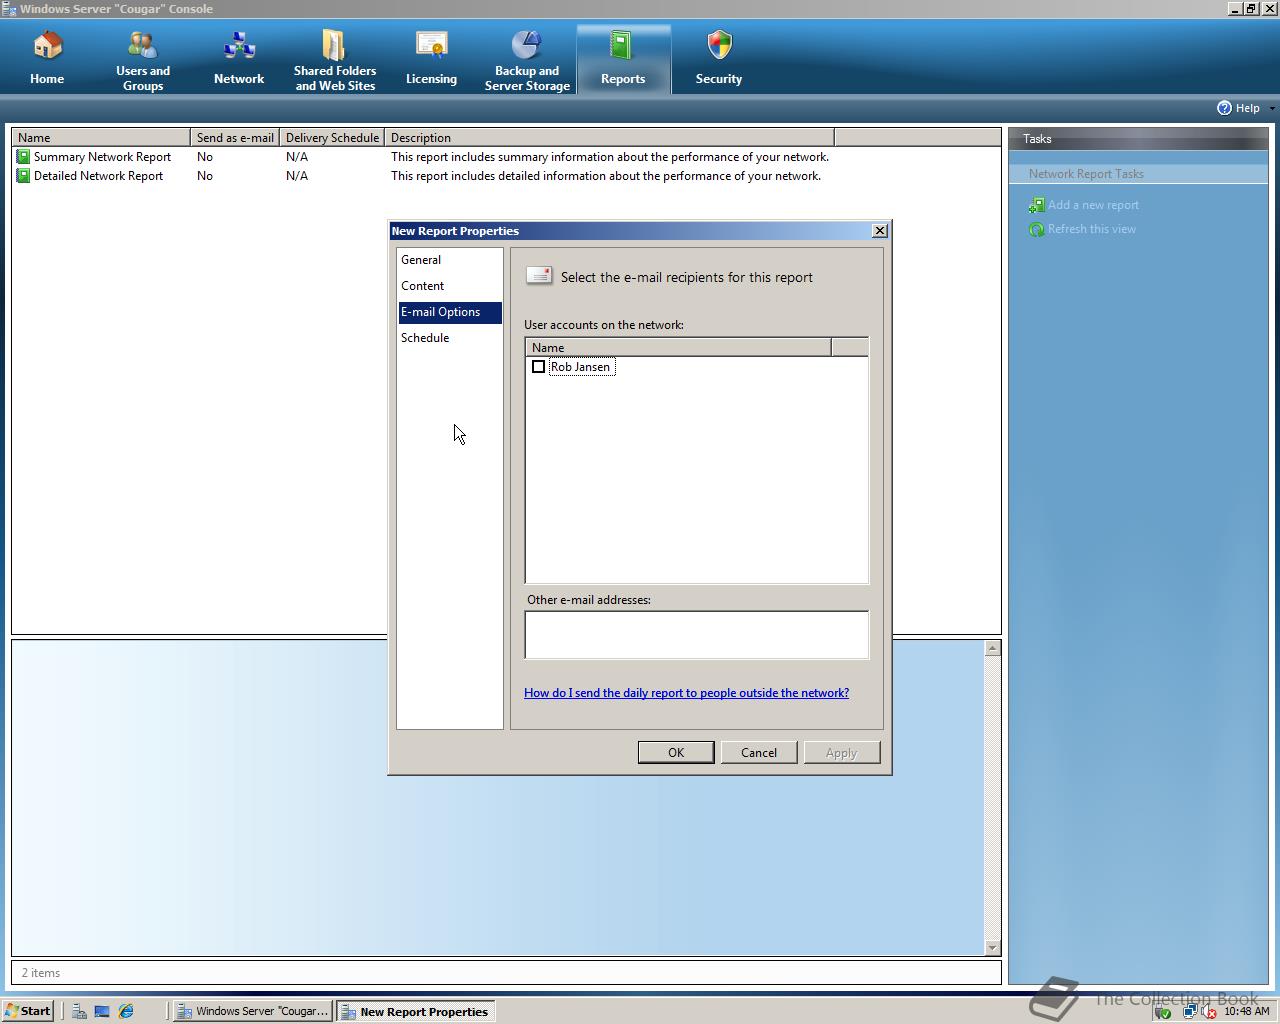Open the Start menu

28,1011
